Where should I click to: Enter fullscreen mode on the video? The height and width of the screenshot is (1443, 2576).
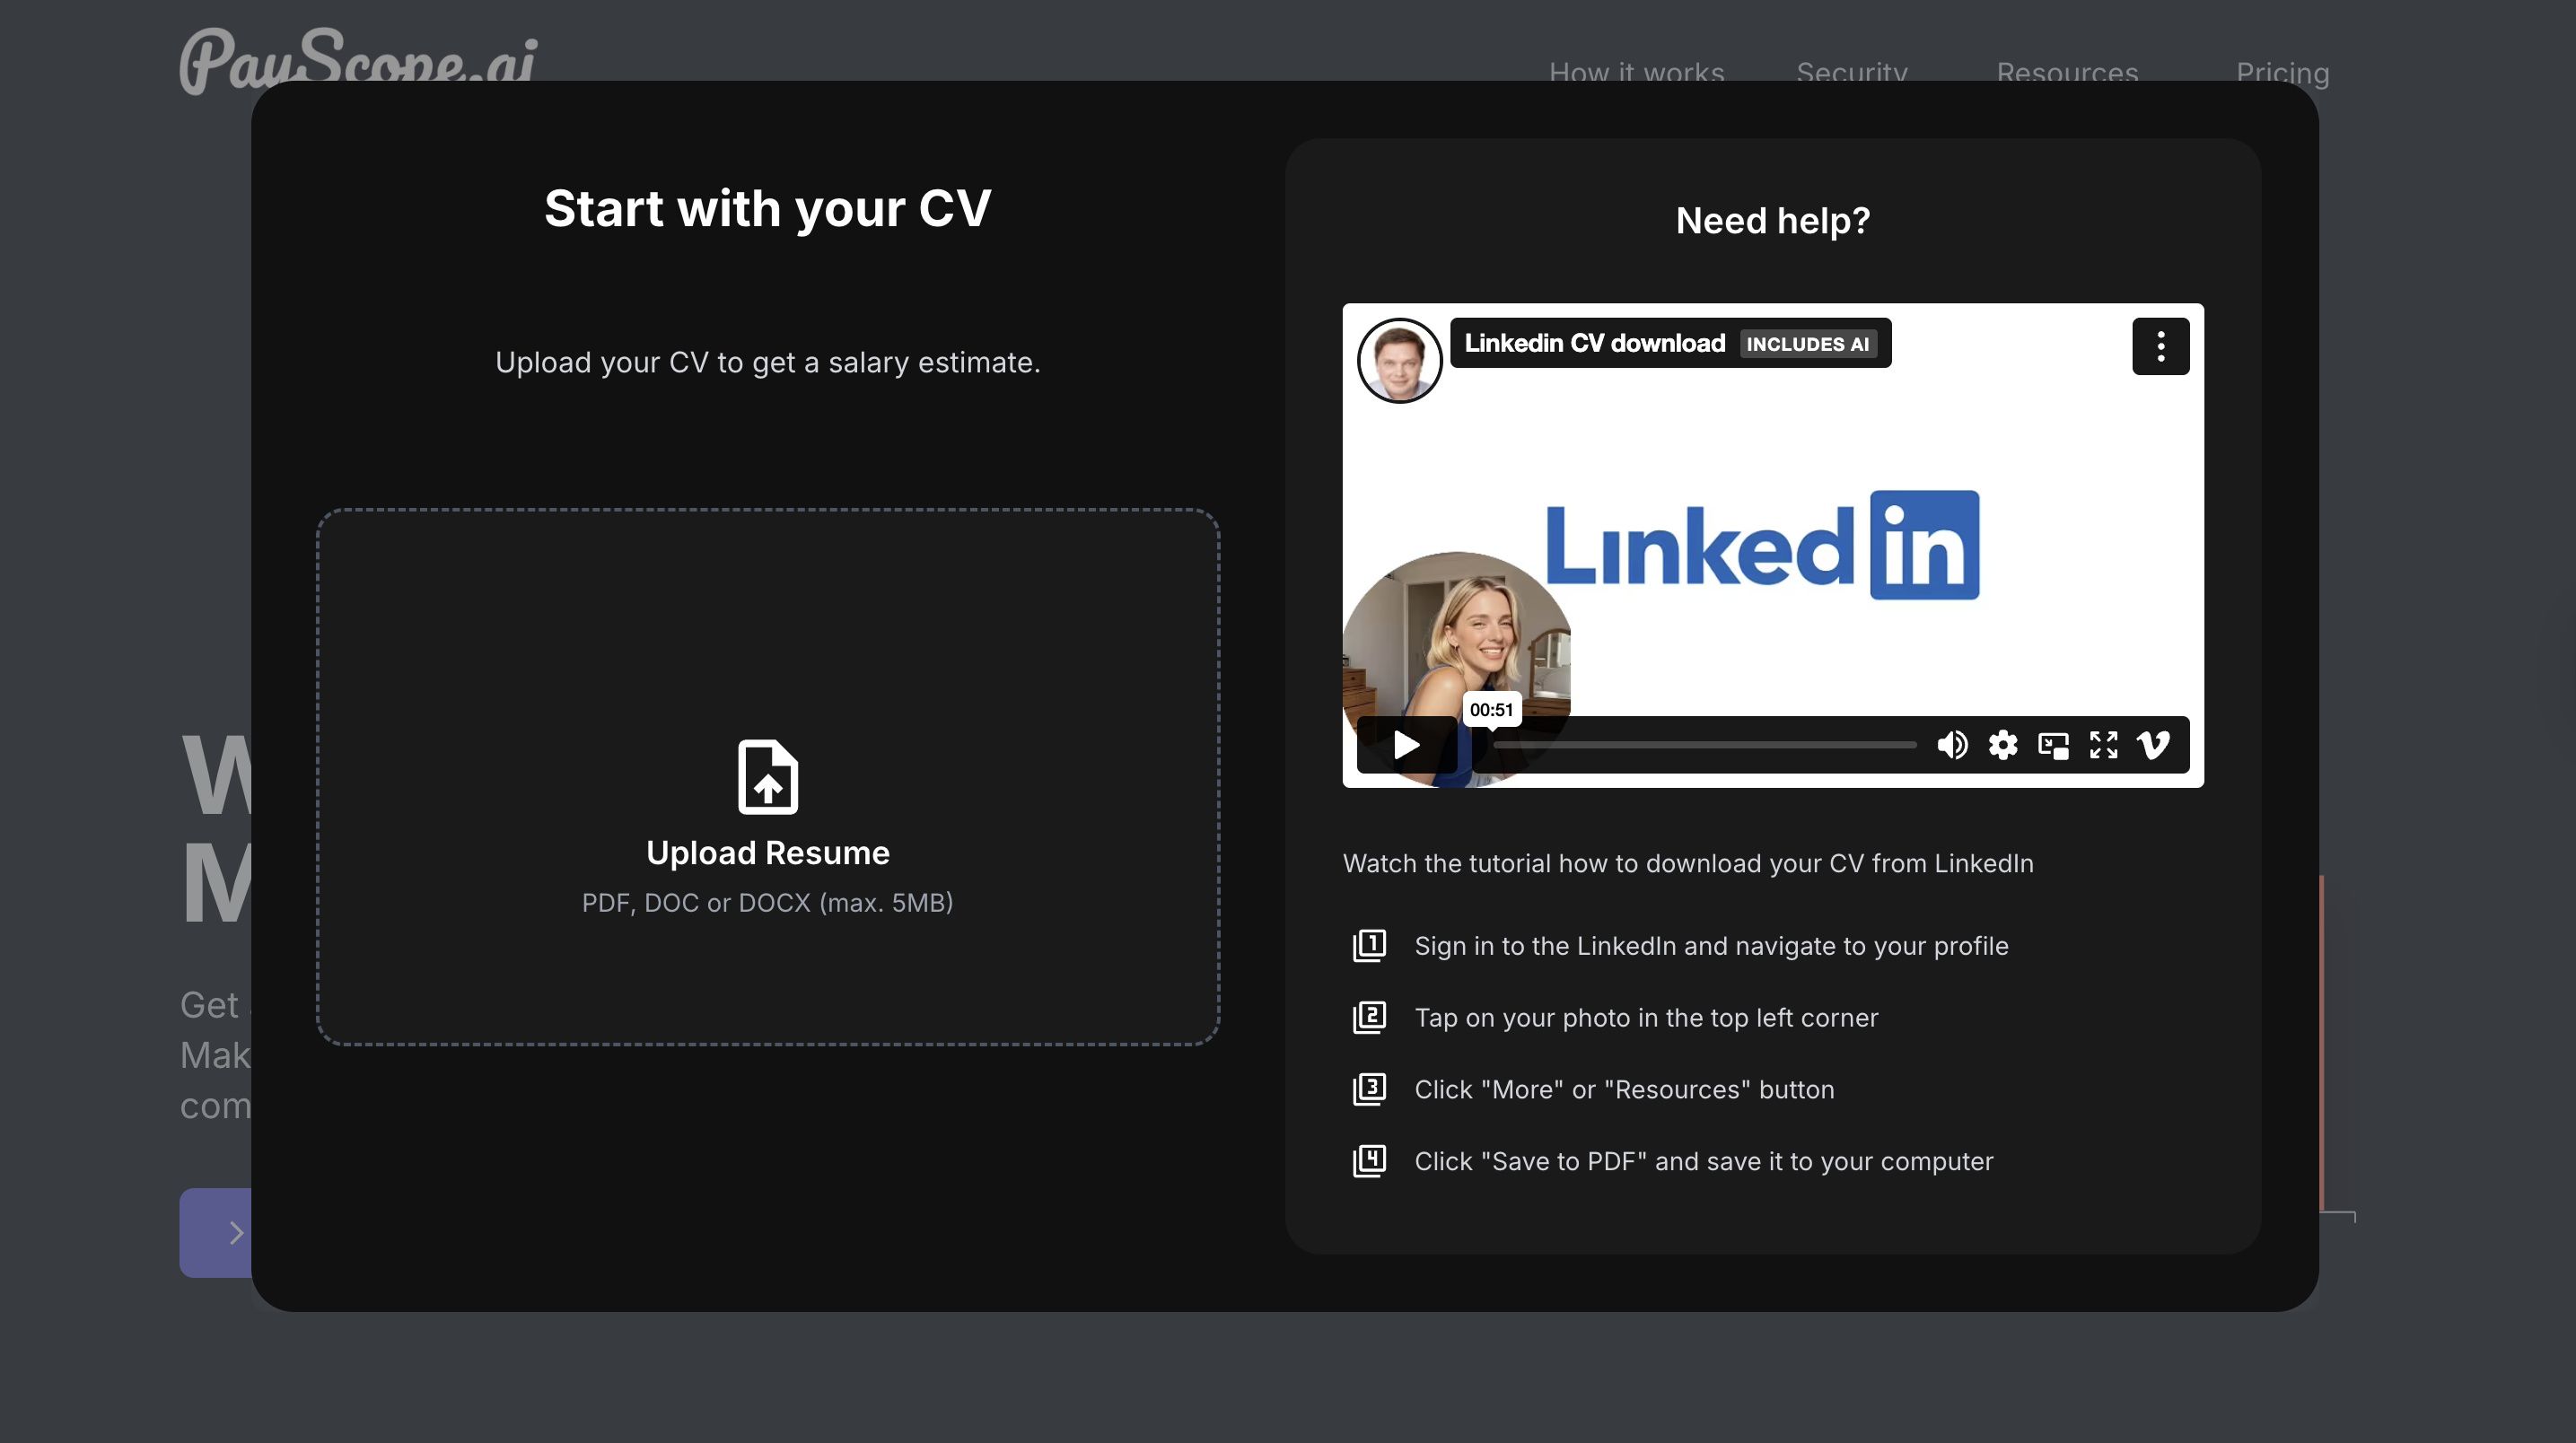pos(2103,745)
